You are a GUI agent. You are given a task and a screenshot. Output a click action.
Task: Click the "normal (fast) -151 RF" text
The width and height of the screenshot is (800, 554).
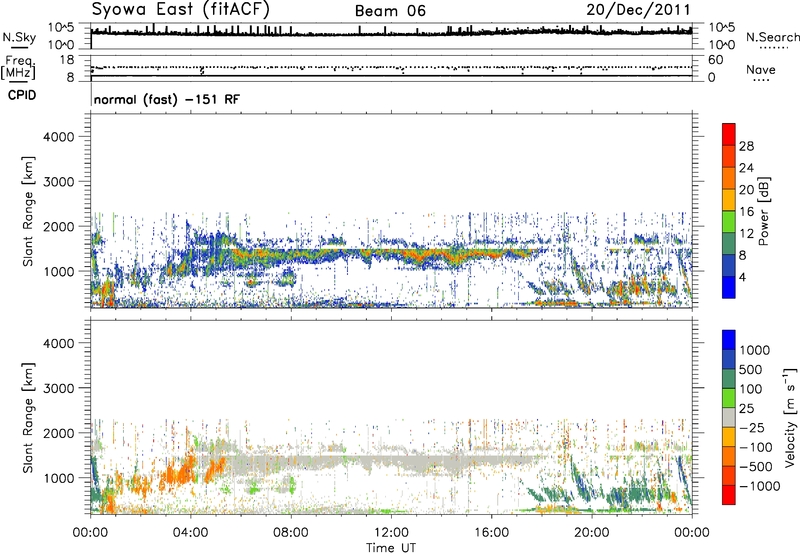click(x=166, y=99)
